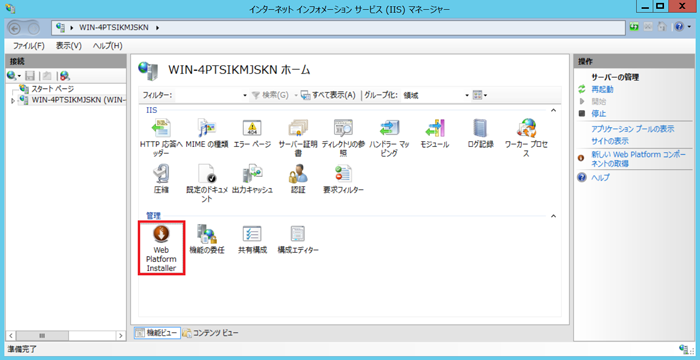Open the ハンドラー マッピング feature
Screen dimensions: 700x360
[x=389, y=138]
